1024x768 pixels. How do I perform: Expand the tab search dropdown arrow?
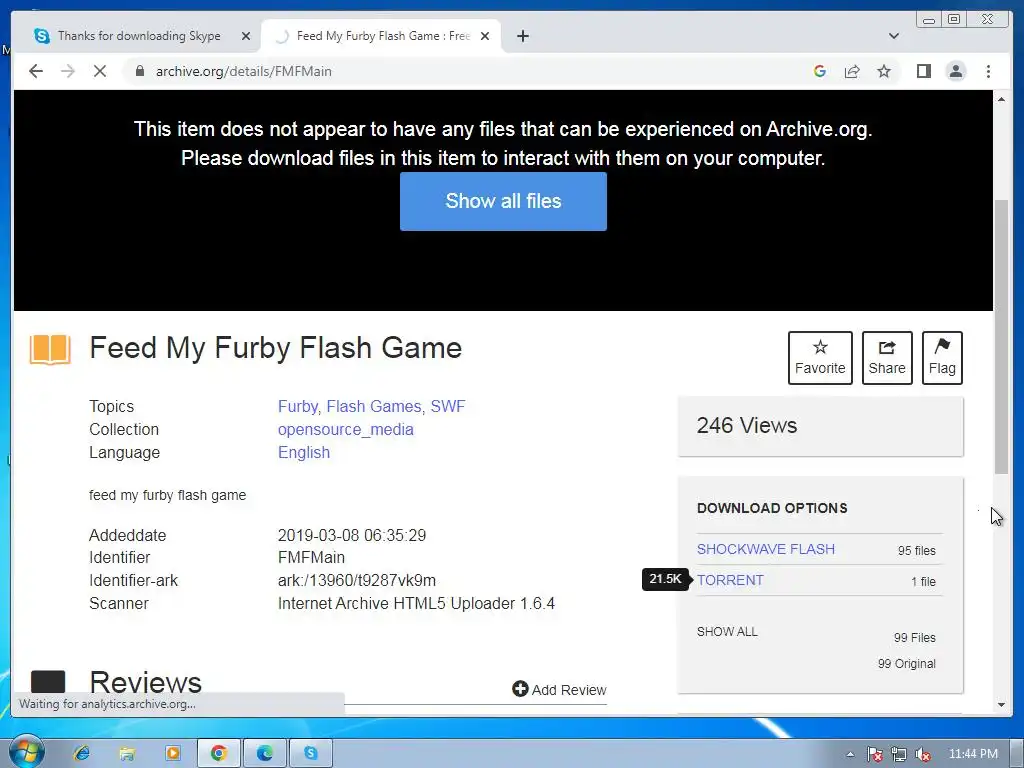(894, 36)
